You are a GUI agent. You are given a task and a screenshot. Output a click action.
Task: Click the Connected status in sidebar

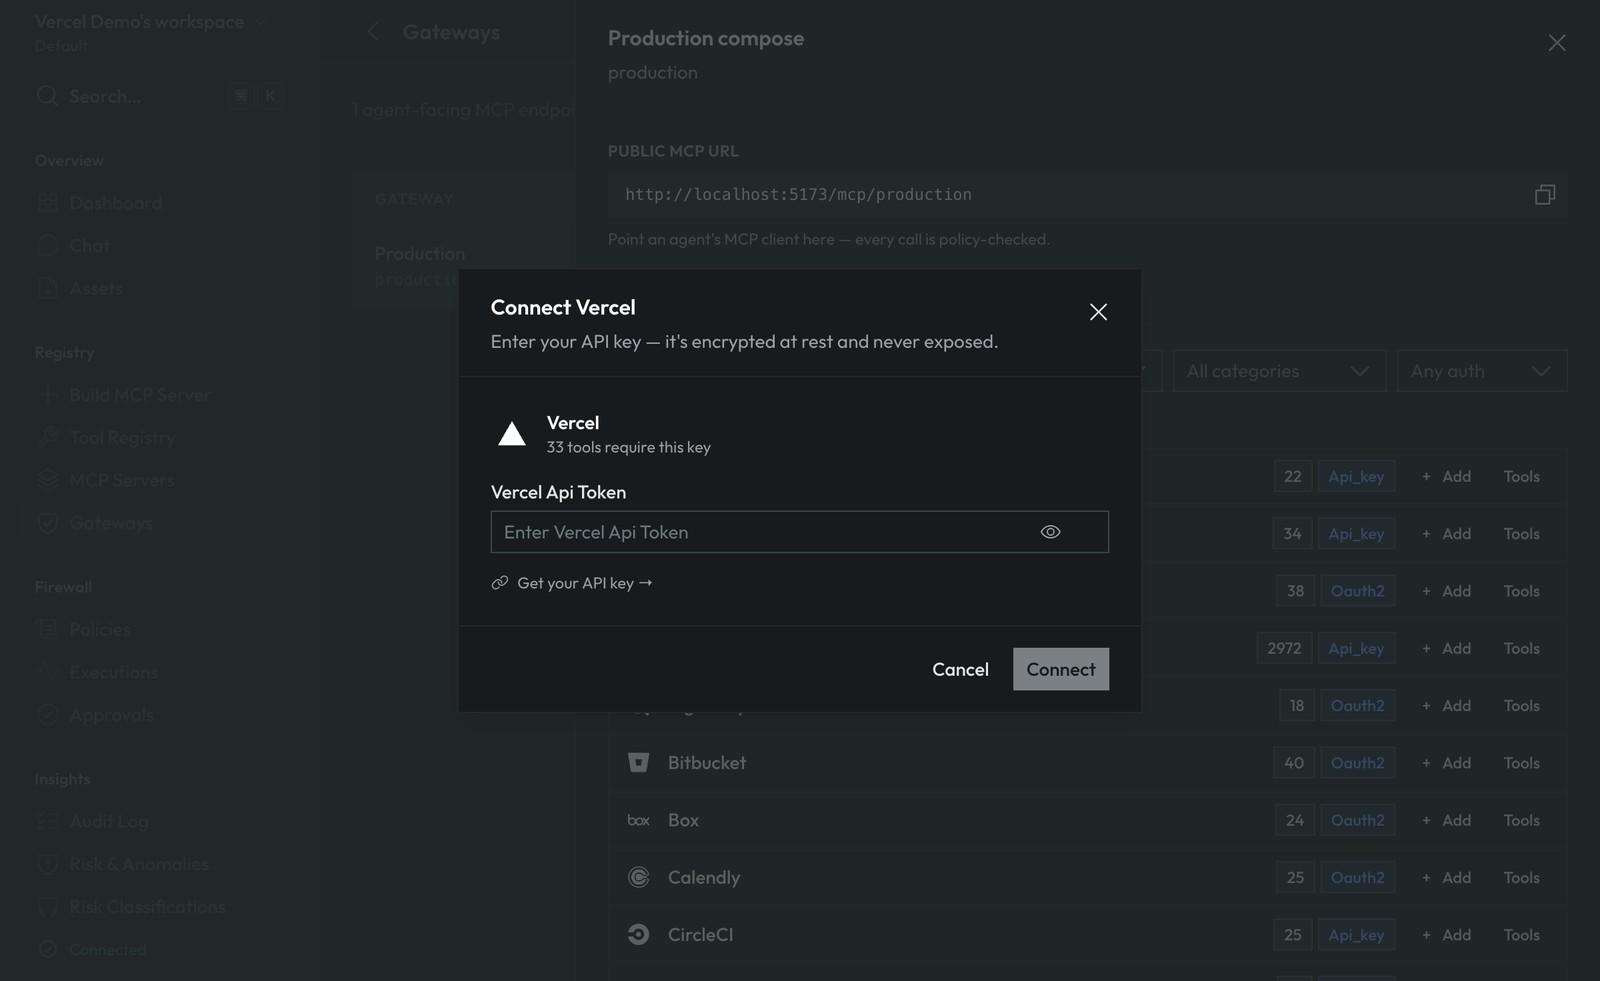(x=107, y=950)
